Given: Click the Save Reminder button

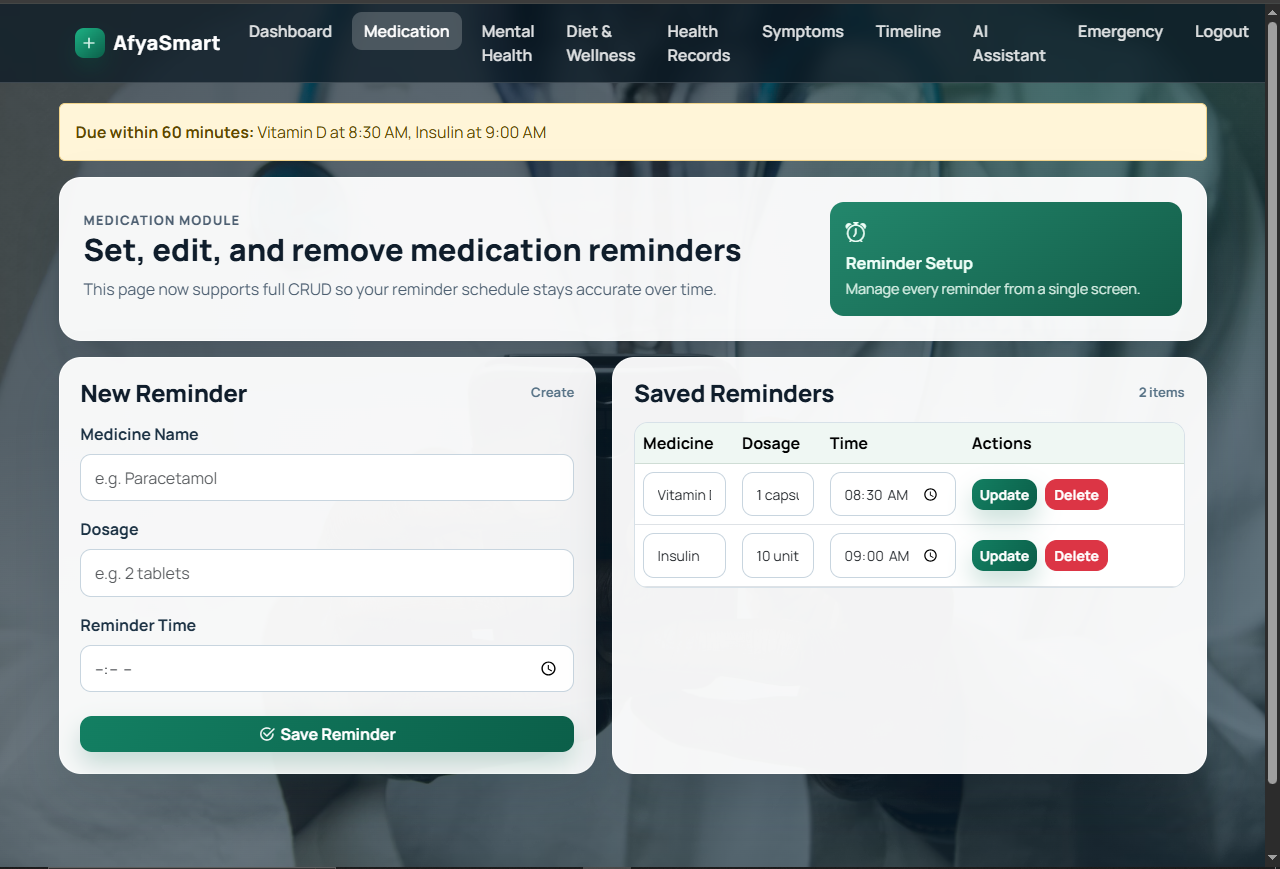Looking at the screenshot, I should pos(327,734).
